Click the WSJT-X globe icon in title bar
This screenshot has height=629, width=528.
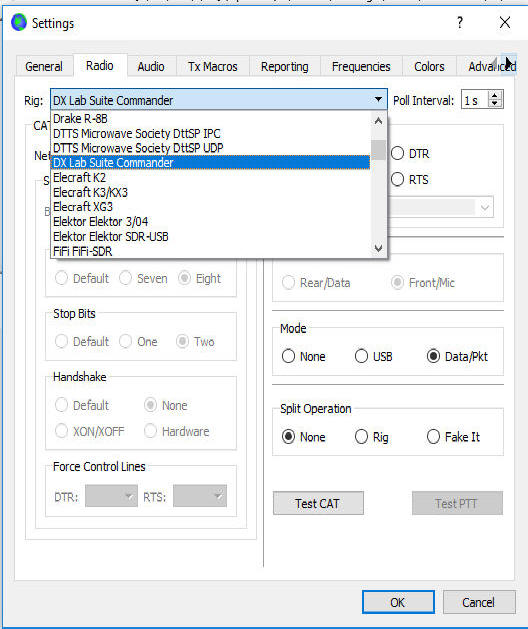18,22
